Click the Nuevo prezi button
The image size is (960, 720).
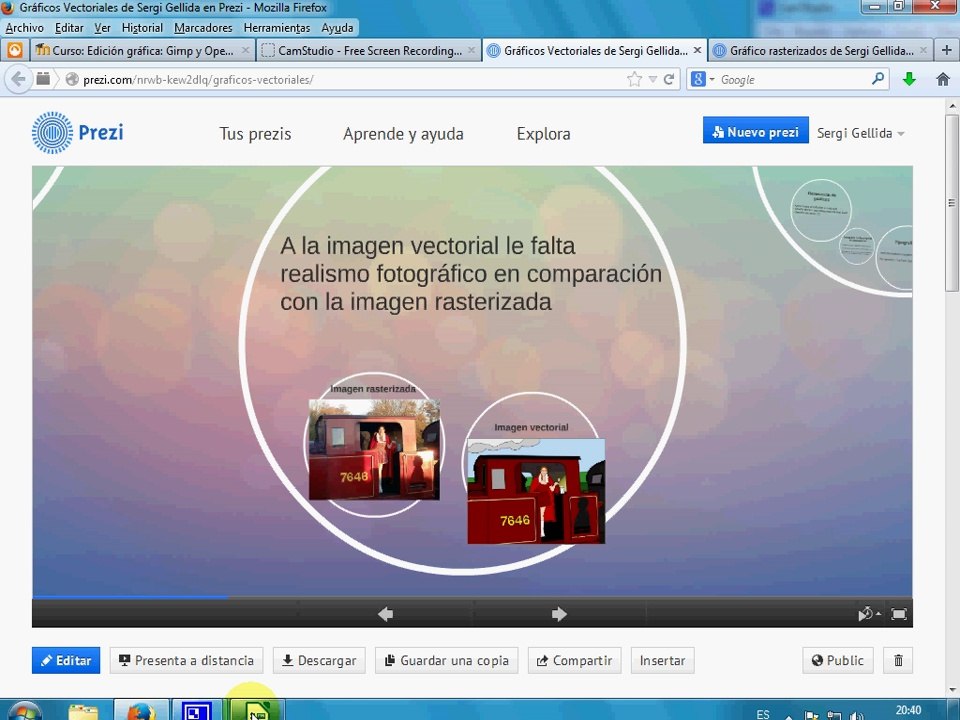click(x=756, y=132)
